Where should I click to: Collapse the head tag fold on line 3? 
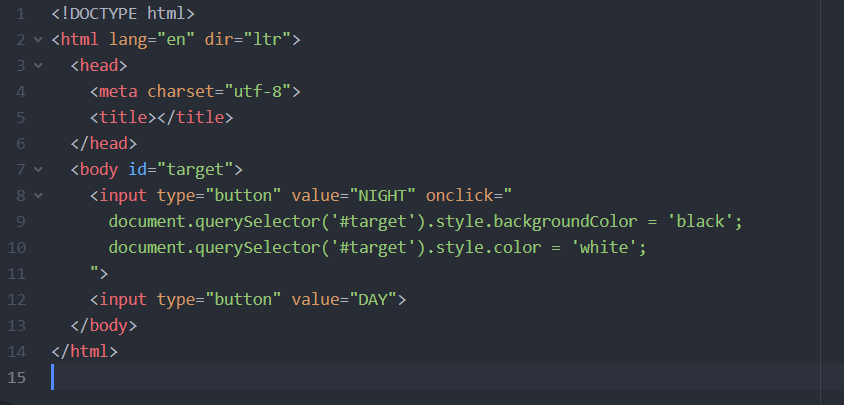tap(38, 65)
